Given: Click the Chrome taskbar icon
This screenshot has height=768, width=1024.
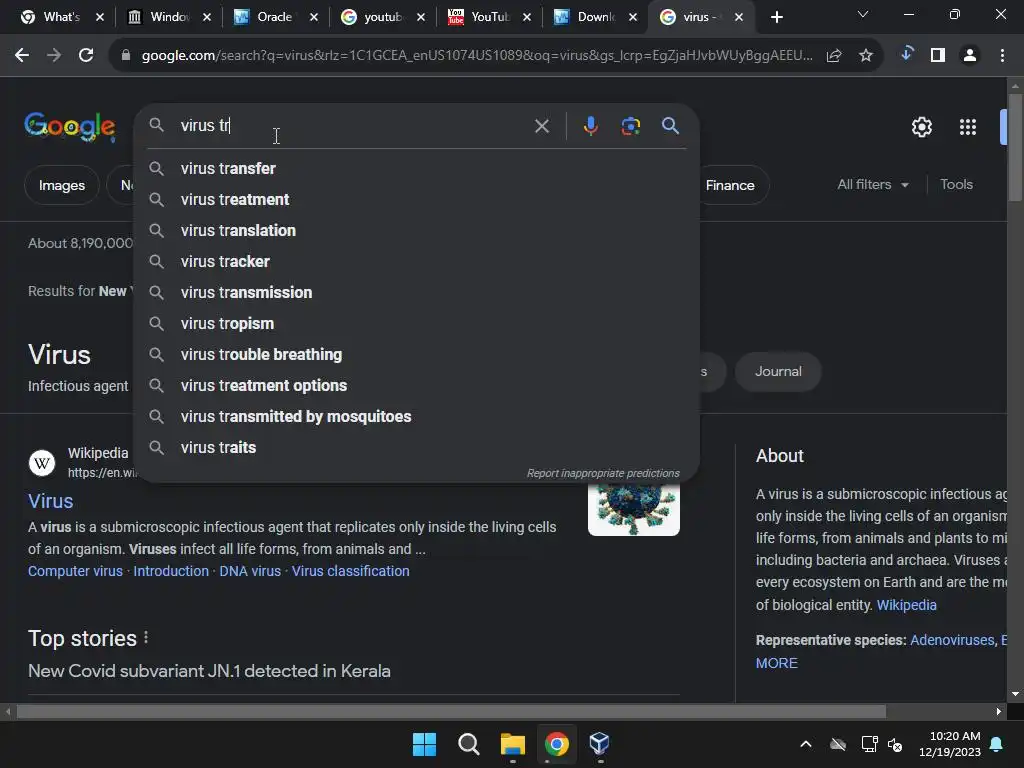Looking at the screenshot, I should coord(556,744).
